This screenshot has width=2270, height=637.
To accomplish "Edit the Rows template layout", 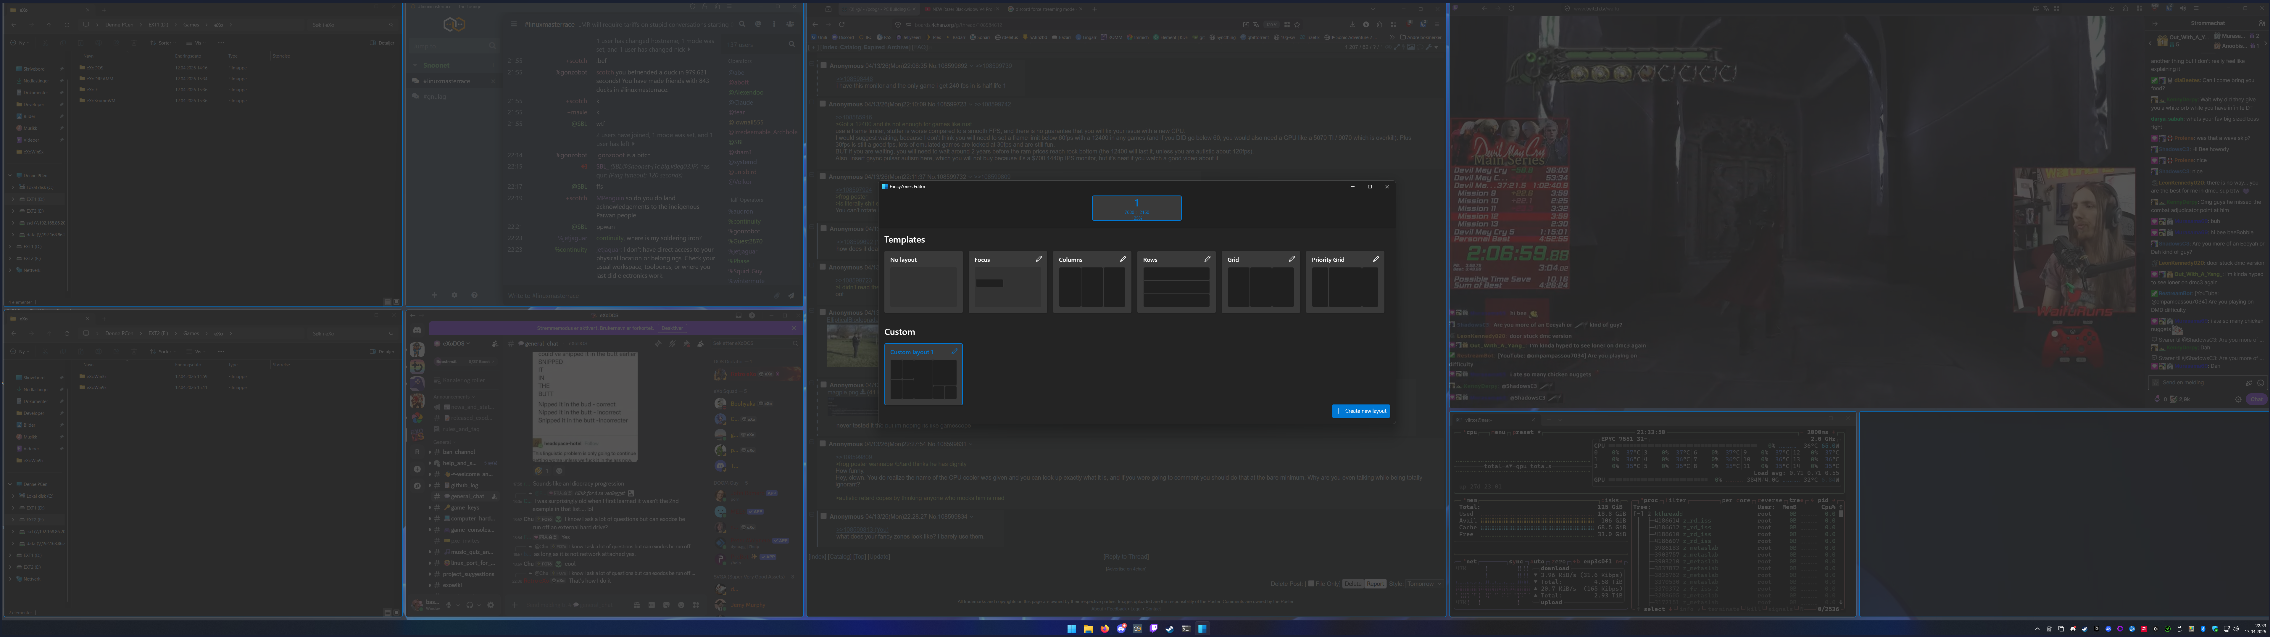I will pyautogui.click(x=1207, y=259).
